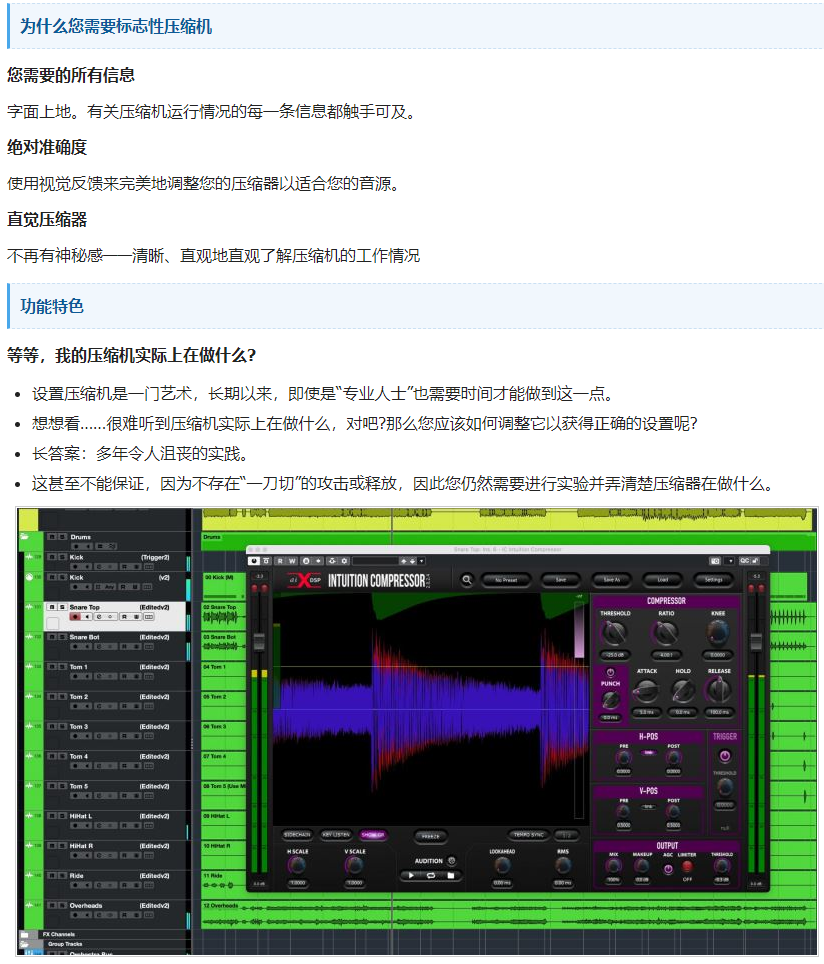Click the magnifier preset search icon
Image resolution: width=824 pixels, height=964 pixels.
pyautogui.click(x=467, y=580)
